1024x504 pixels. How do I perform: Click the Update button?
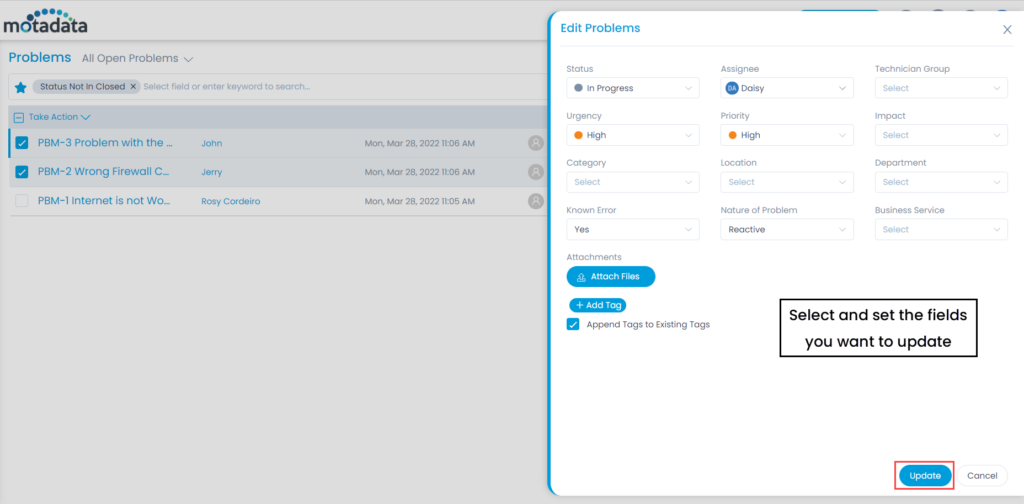[924, 476]
